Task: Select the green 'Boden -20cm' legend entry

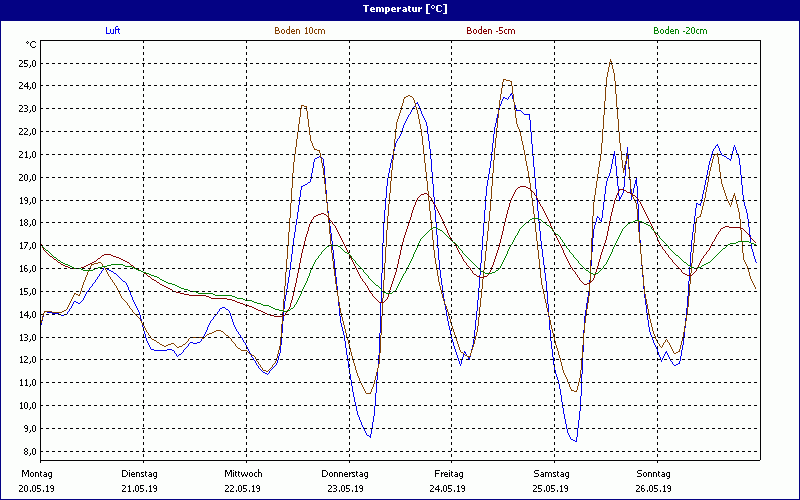Action: click(x=680, y=31)
